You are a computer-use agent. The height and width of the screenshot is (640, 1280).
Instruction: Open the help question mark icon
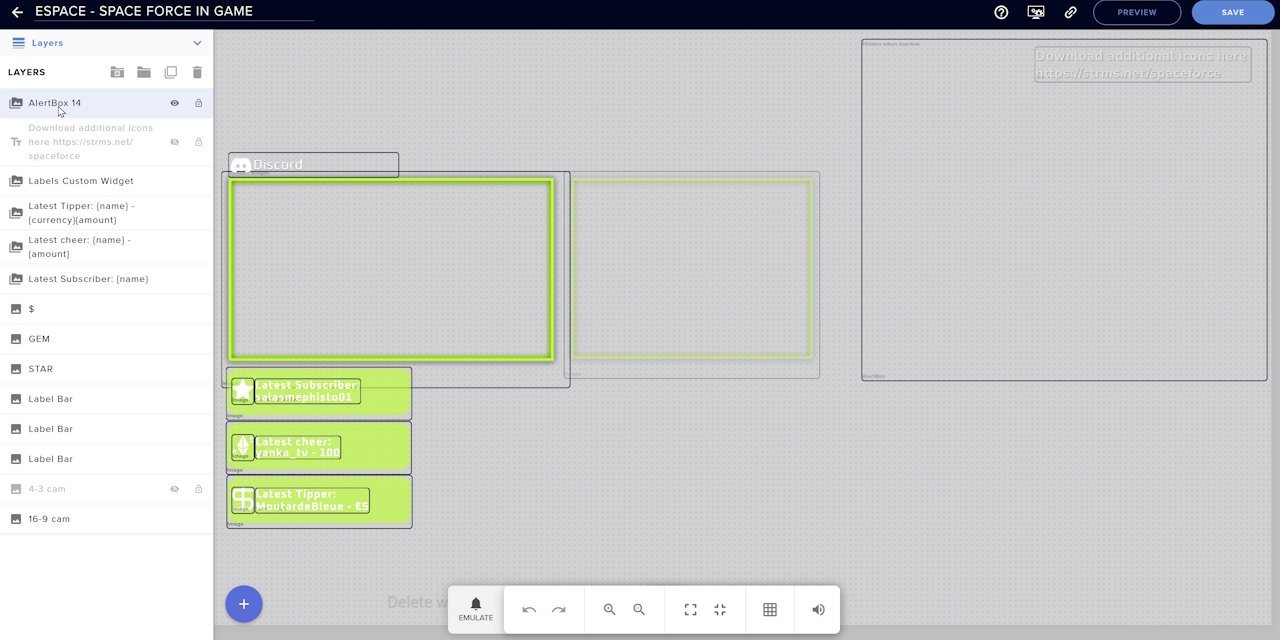(x=1001, y=12)
